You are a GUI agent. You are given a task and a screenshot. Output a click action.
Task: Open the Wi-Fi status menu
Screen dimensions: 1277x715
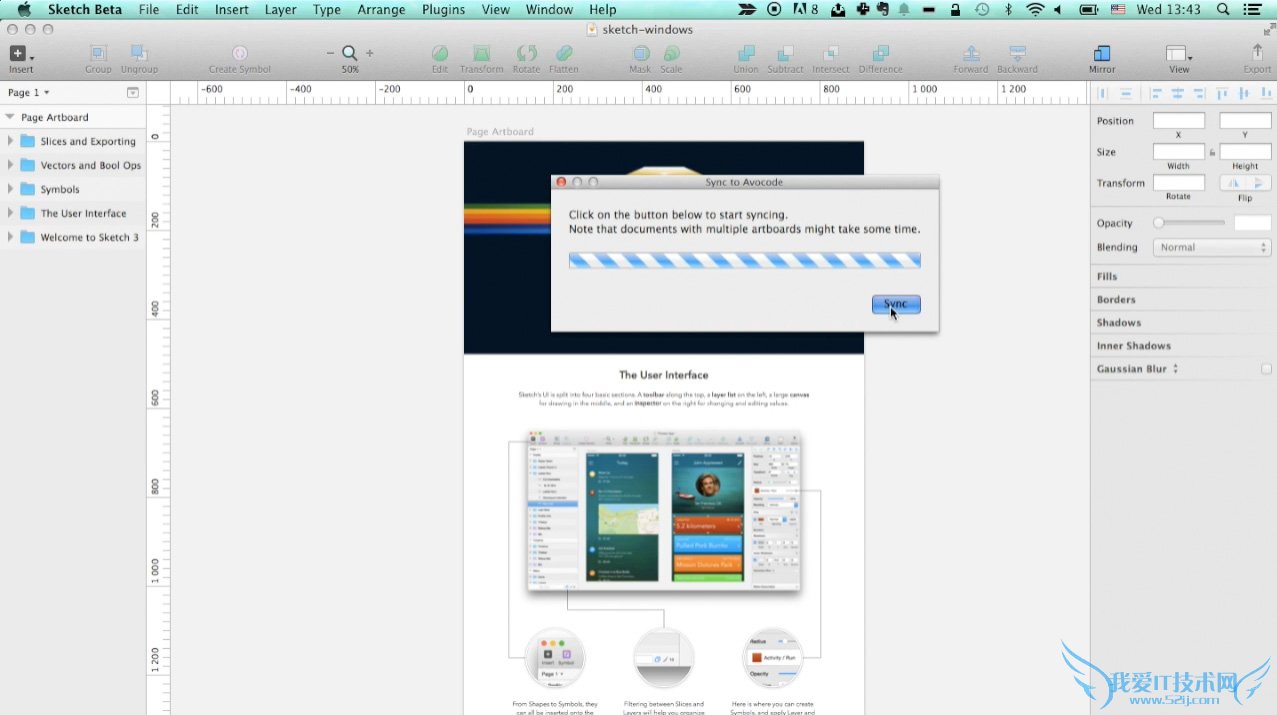[x=1035, y=10]
